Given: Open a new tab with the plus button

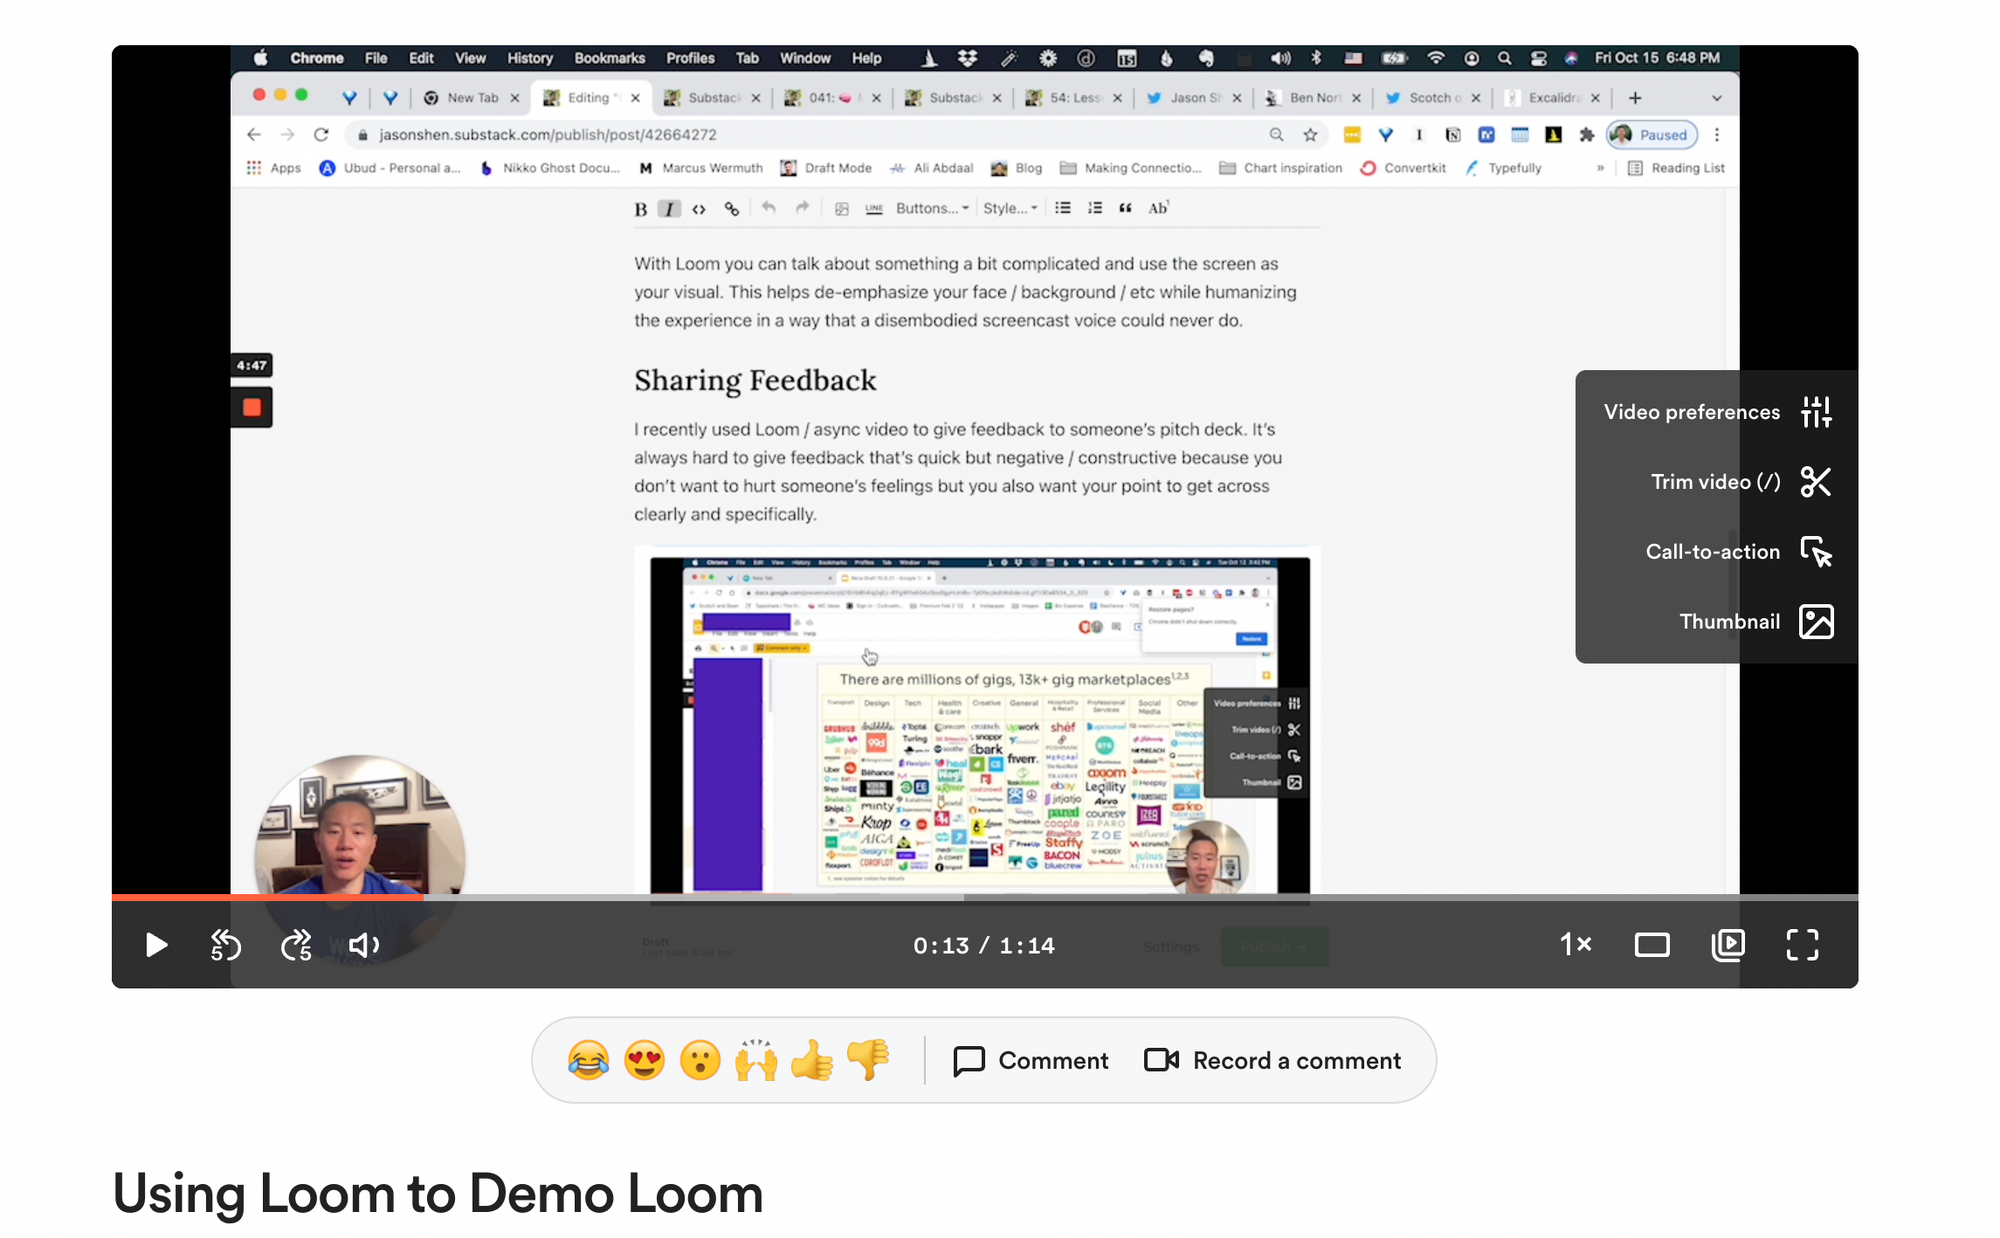Looking at the screenshot, I should tap(1635, 98).
